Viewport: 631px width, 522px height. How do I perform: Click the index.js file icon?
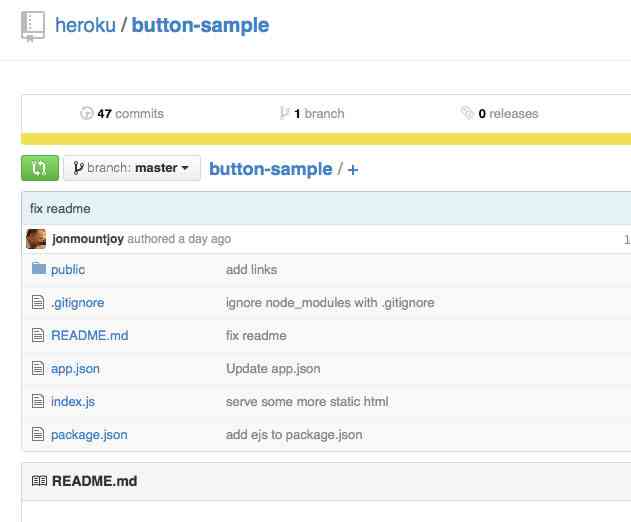point(38,401)
